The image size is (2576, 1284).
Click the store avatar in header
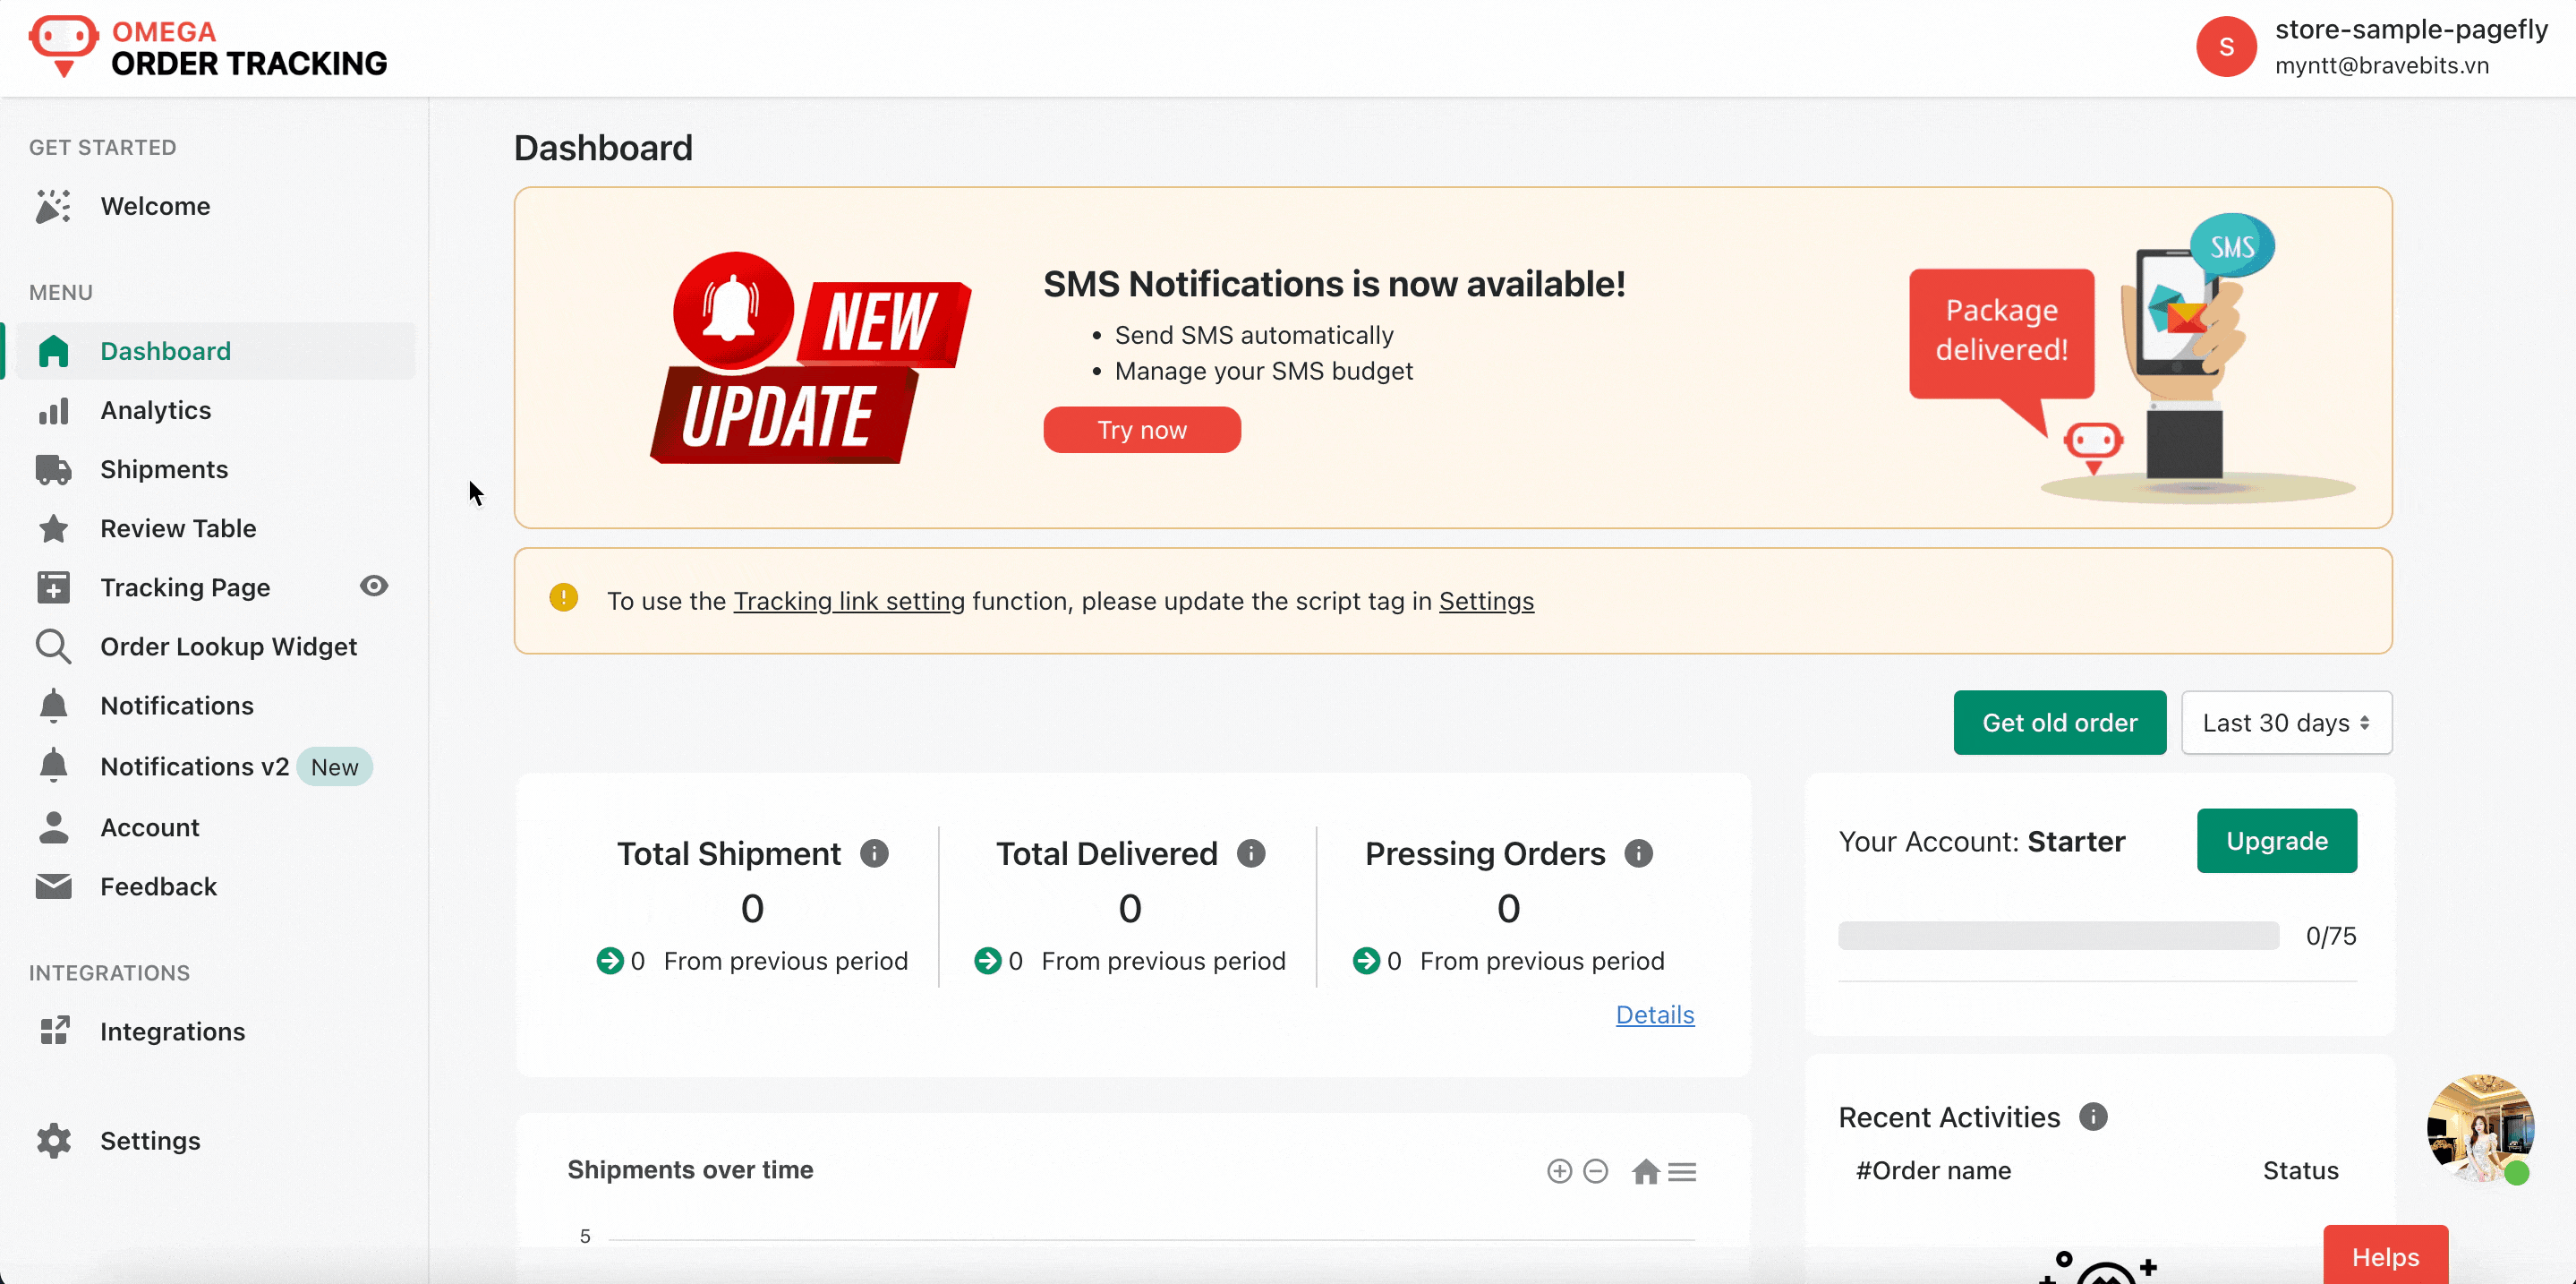[x=2226, y=46]
